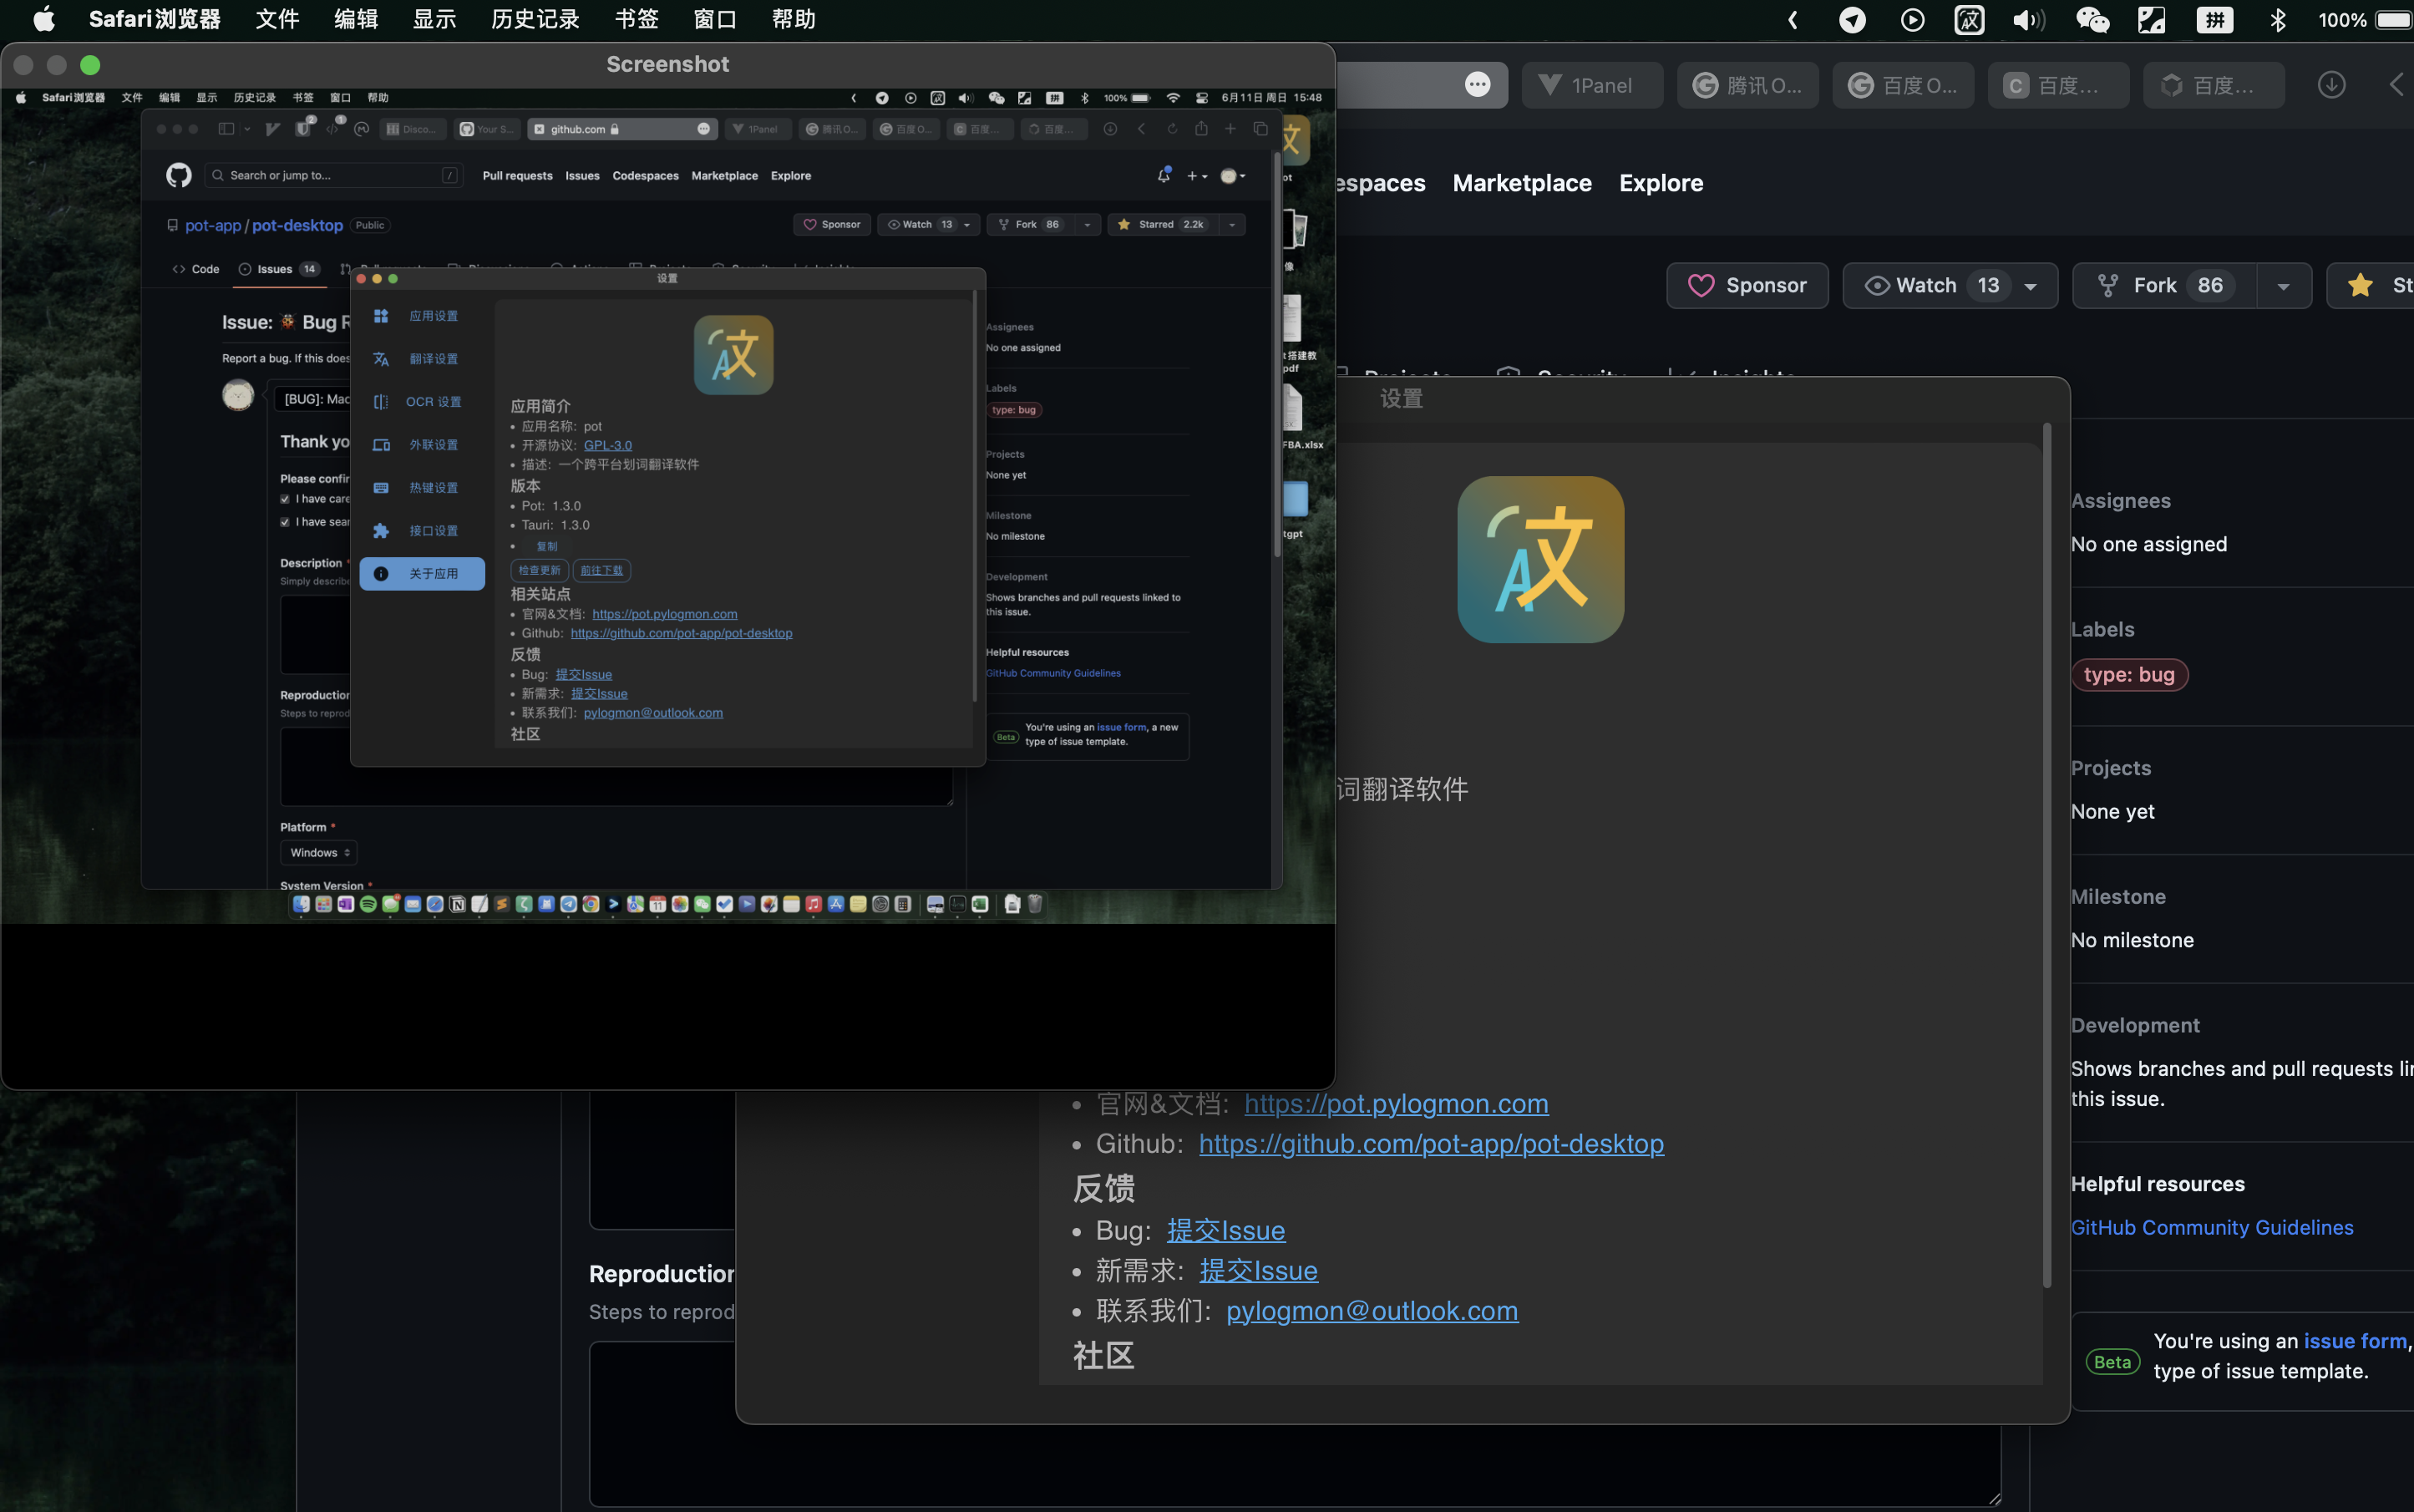
Task: Click the GitHub logo in the Screenshot preview
Action: [178, 175]
